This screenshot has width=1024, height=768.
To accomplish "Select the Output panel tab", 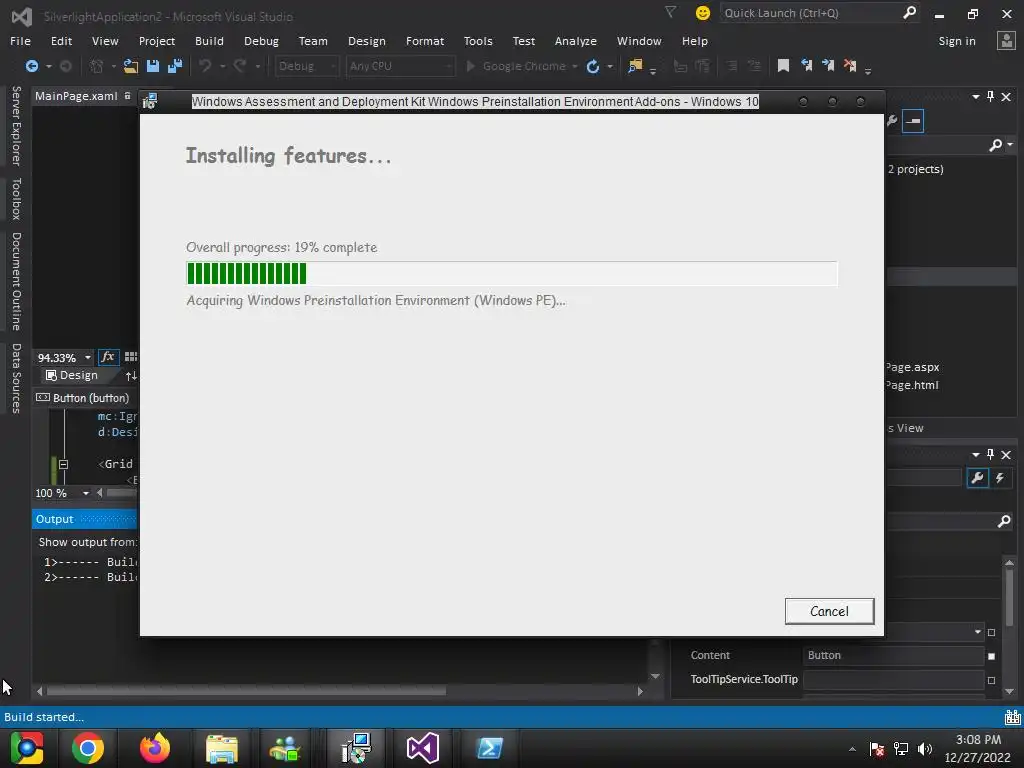I will (55, 519).
